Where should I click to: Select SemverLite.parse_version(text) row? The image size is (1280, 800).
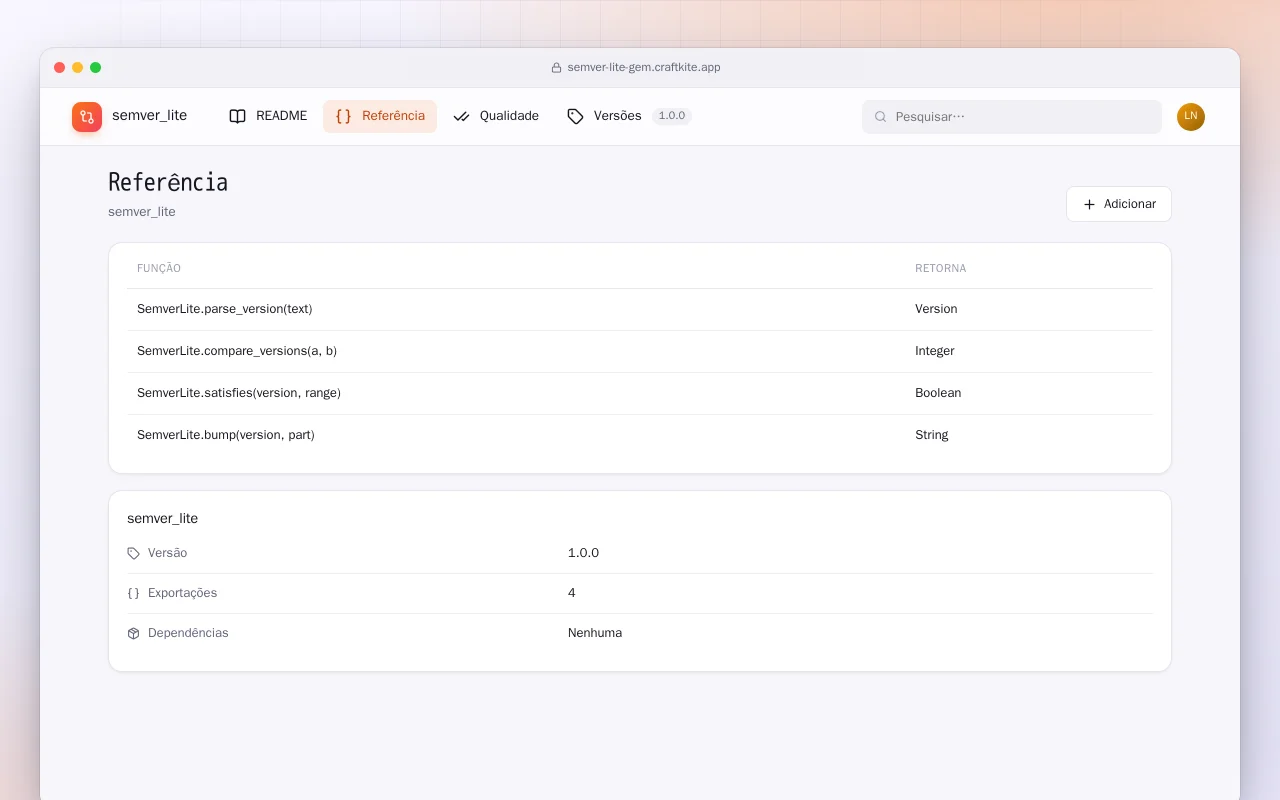click(x=640, y=309)
